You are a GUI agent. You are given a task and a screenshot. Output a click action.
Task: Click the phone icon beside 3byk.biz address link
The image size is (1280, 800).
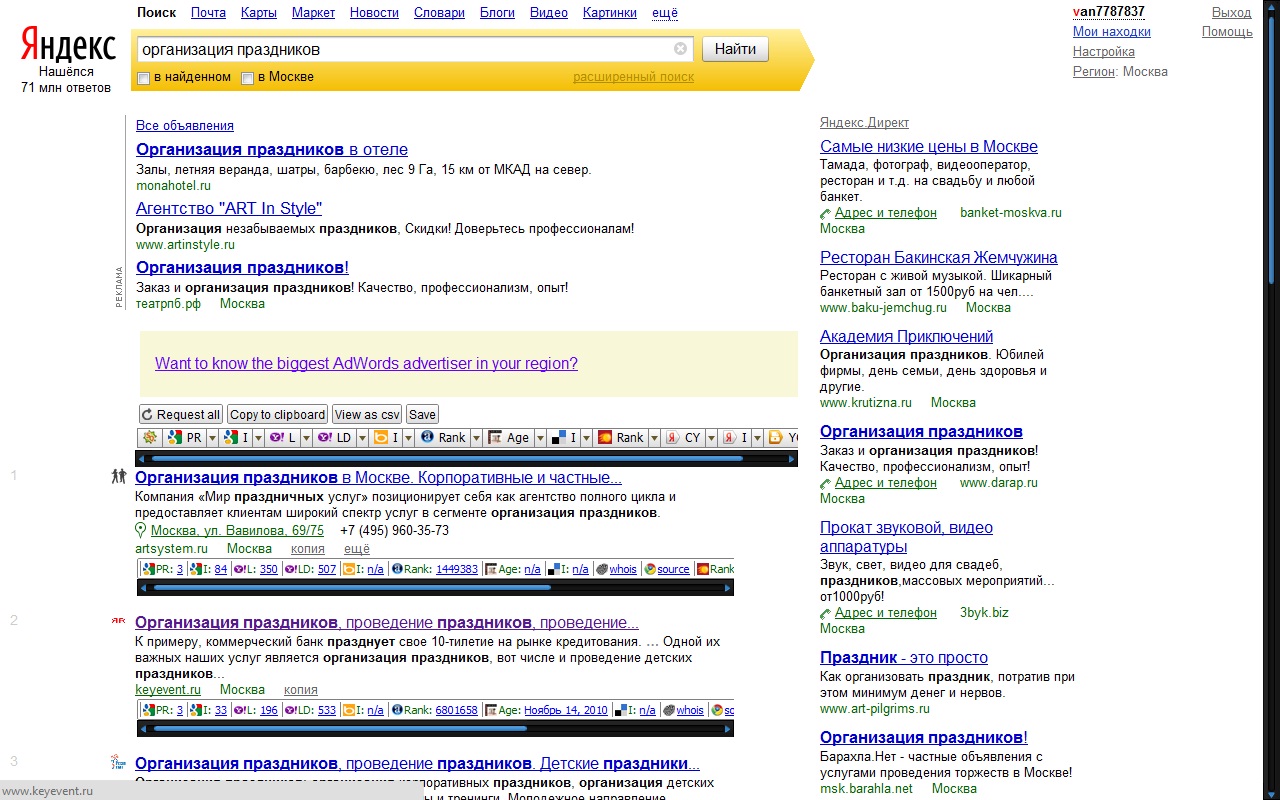tap(826, 613)
